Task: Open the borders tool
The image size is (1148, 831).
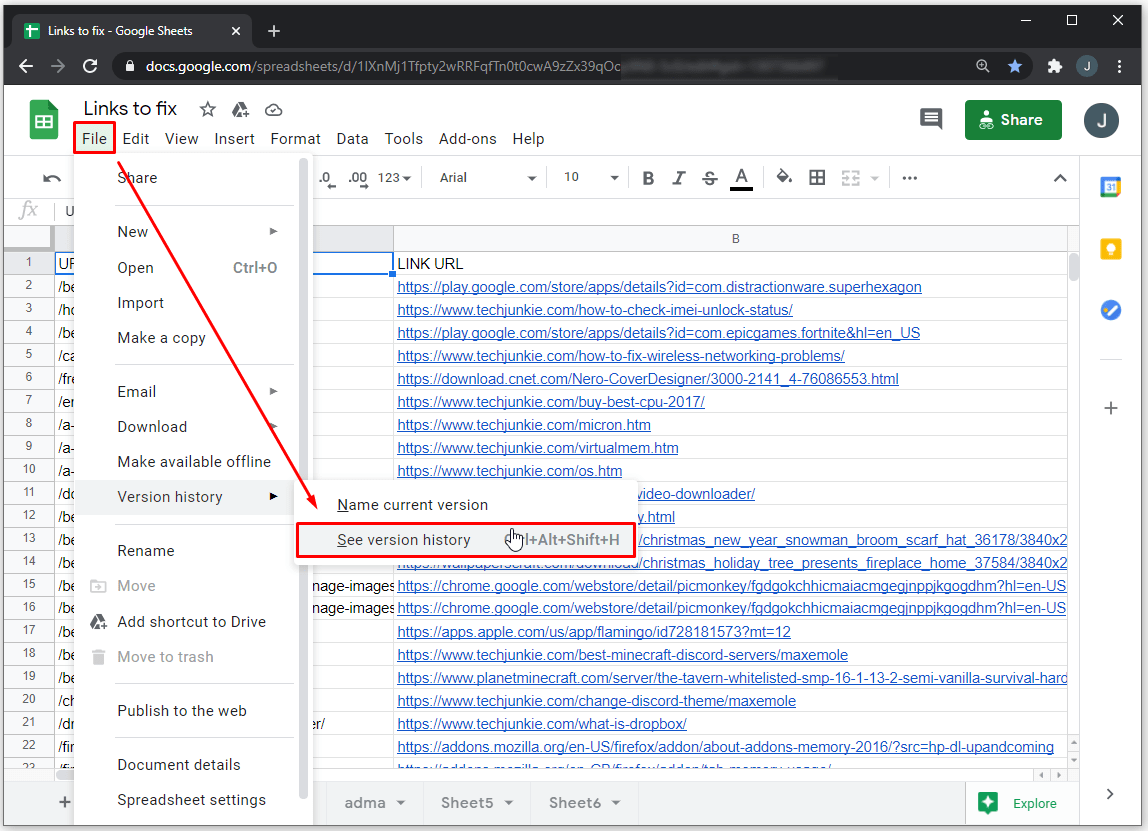Action: coord(817,178)
